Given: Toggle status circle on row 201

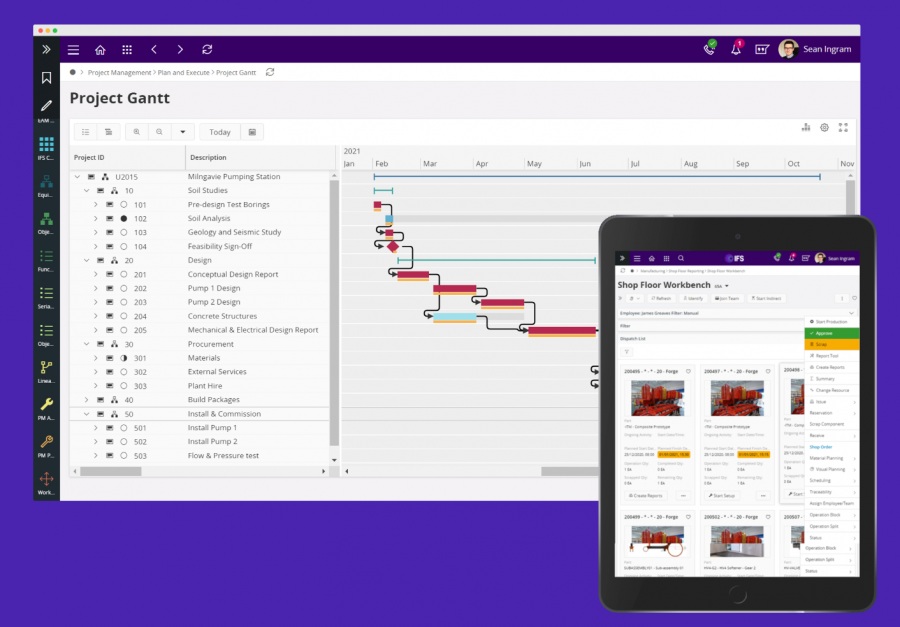Looking at the screenshot, I should point(123,274).
